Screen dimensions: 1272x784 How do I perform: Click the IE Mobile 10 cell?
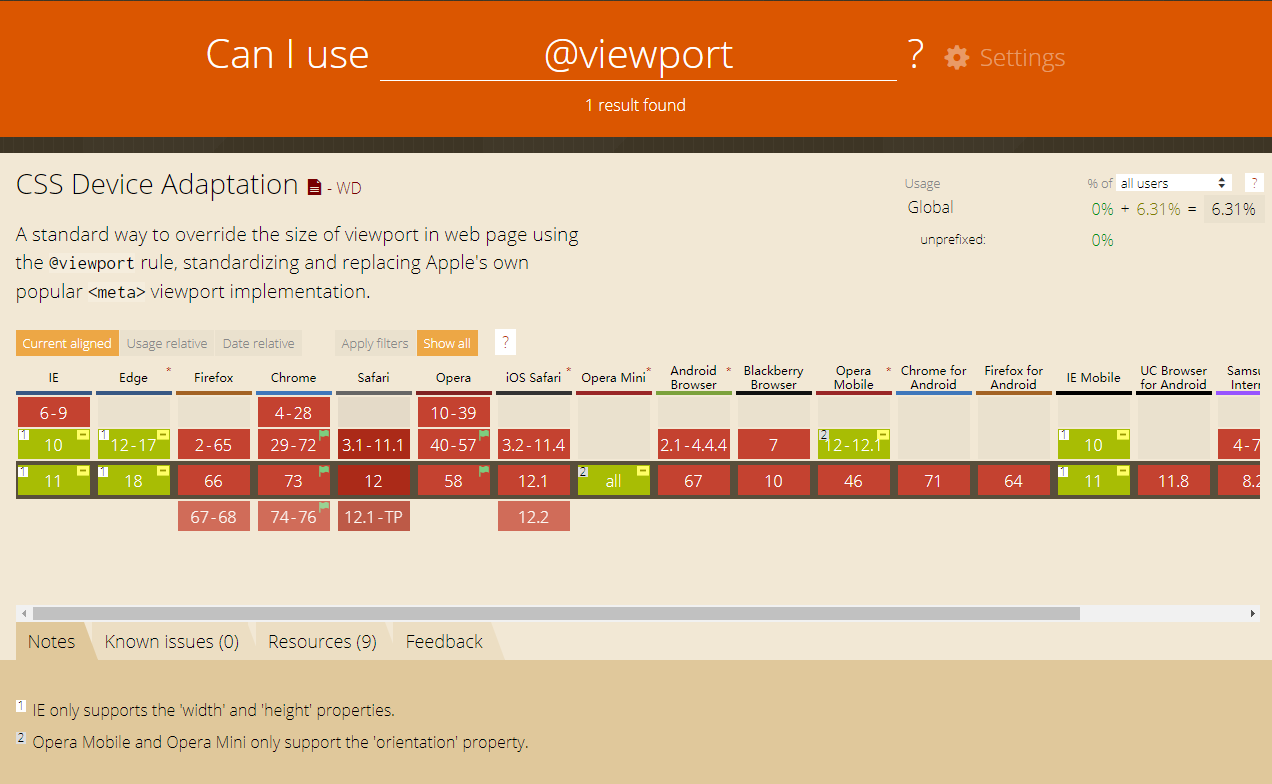click(1094, 445)
